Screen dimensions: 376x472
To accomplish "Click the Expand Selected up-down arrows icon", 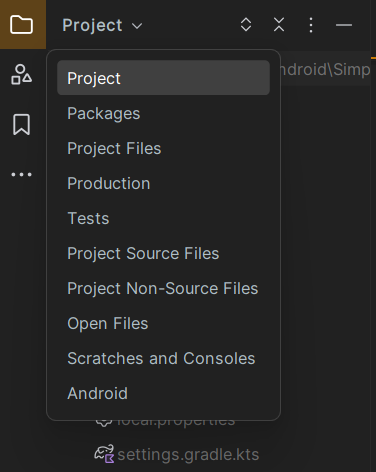I will (x=246, y=25).
